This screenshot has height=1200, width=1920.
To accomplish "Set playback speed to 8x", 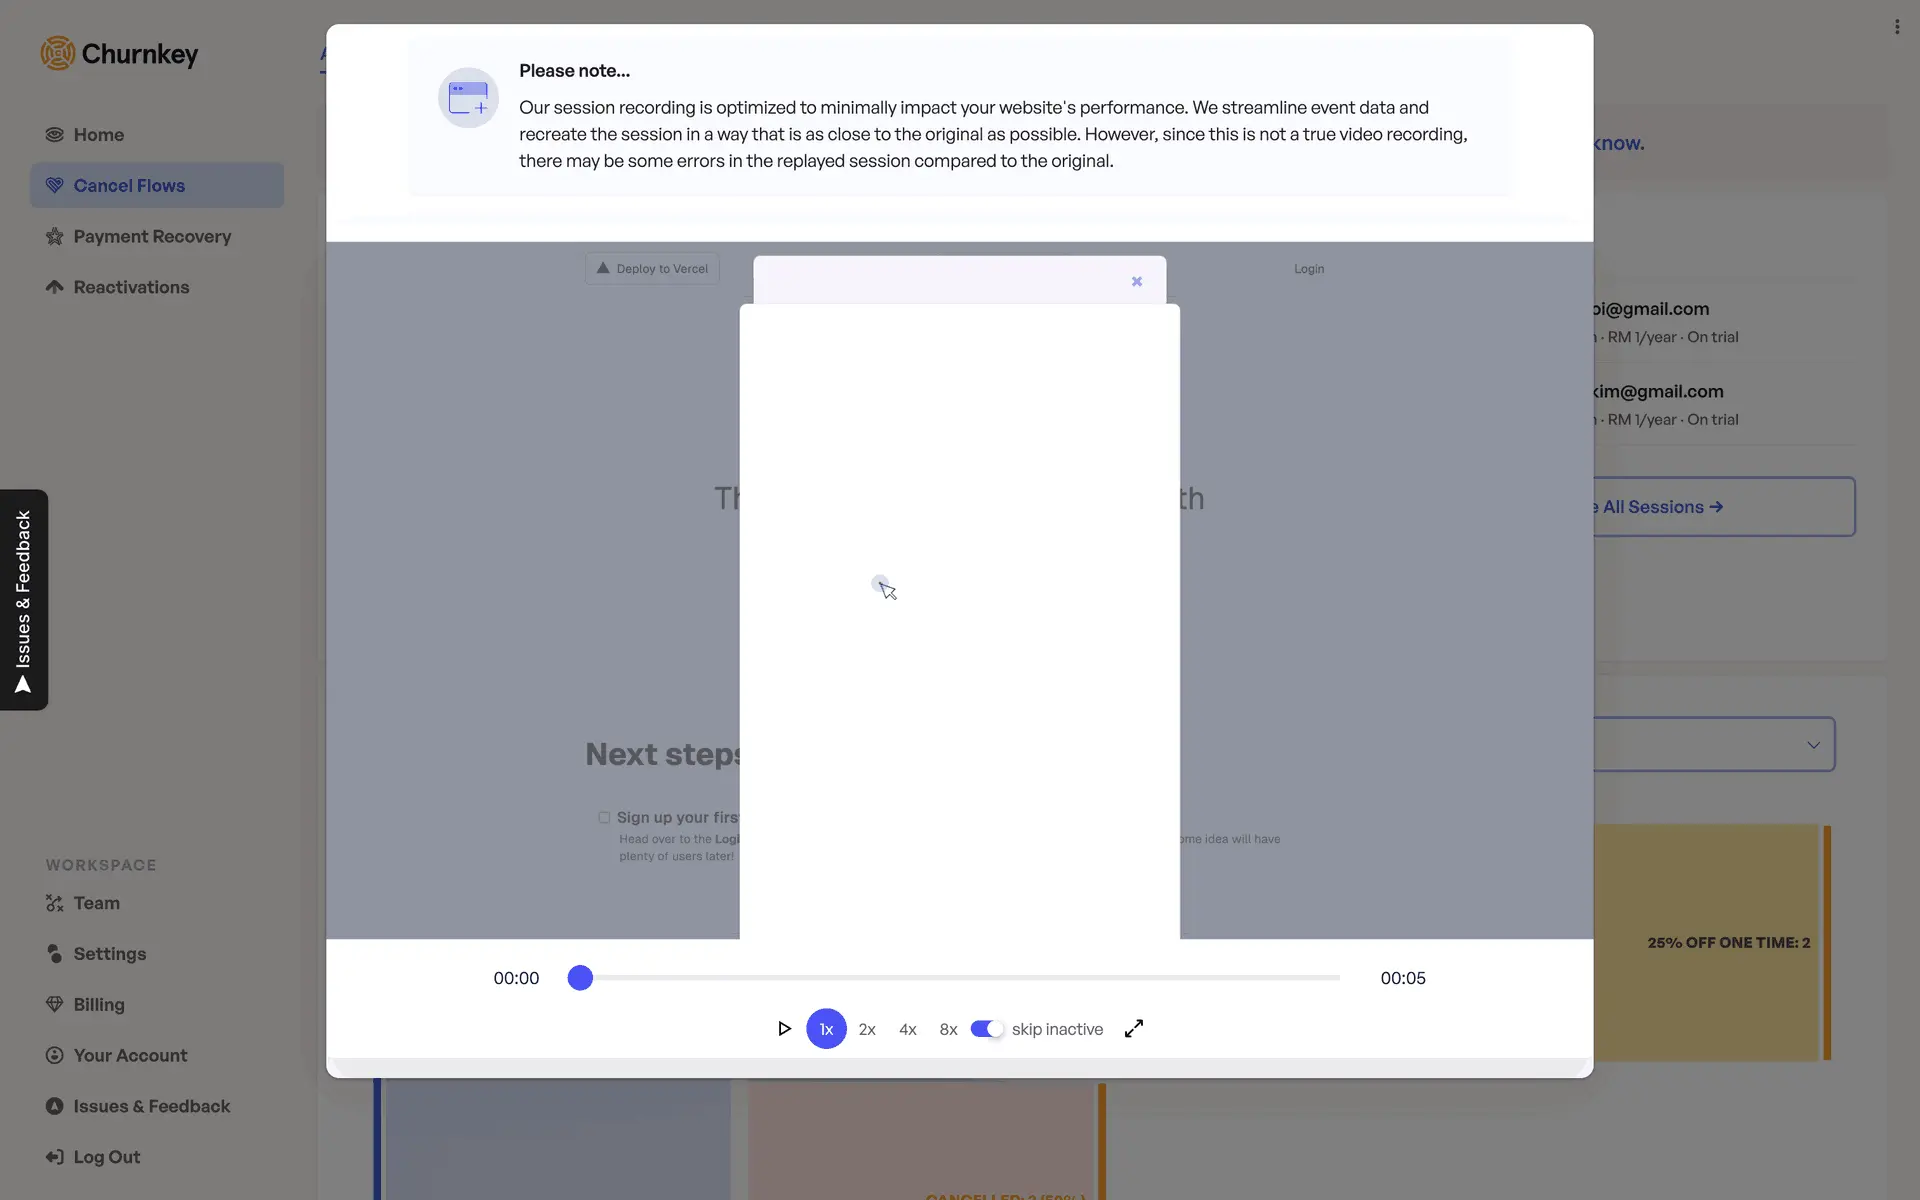I will point(948,1029).
